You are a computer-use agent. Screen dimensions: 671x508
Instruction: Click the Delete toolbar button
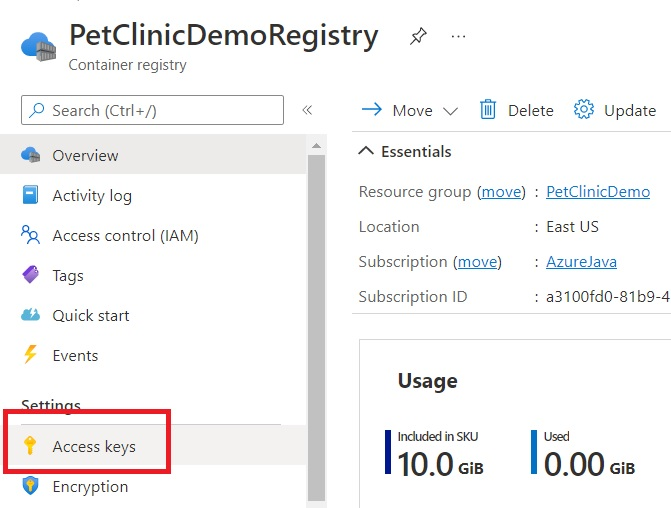click(x=517, y=110)
